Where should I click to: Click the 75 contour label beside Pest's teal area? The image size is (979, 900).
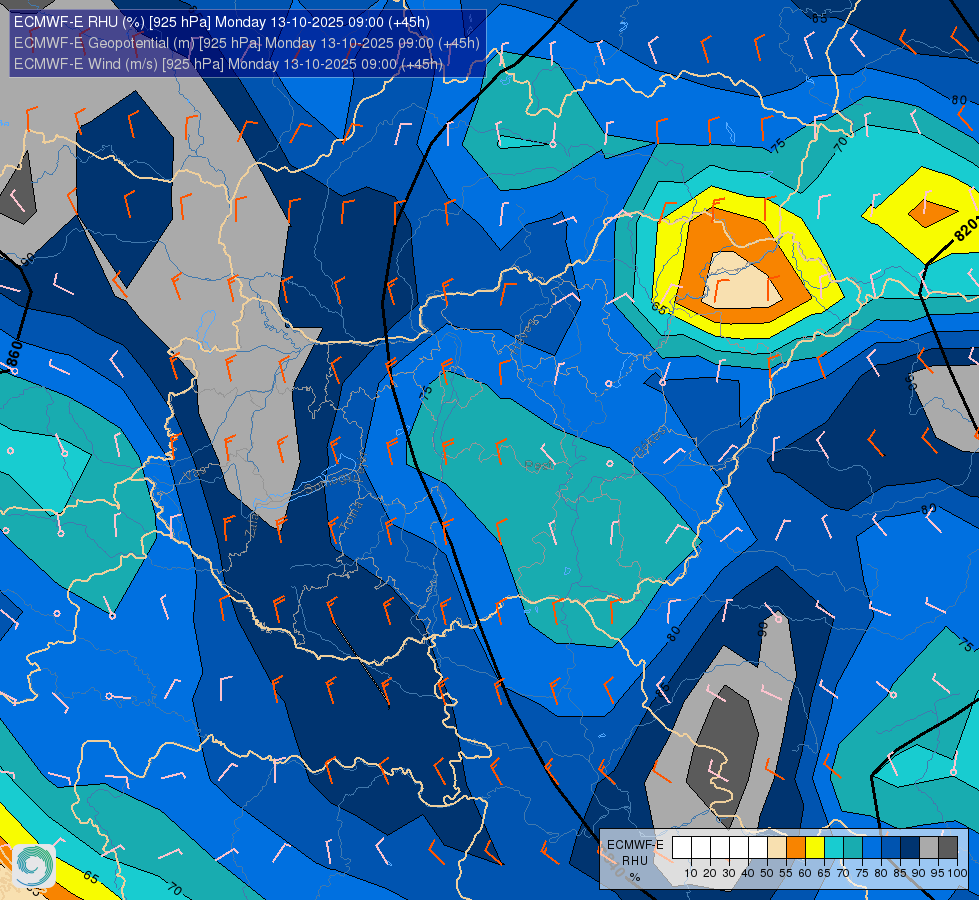[426, 392]
